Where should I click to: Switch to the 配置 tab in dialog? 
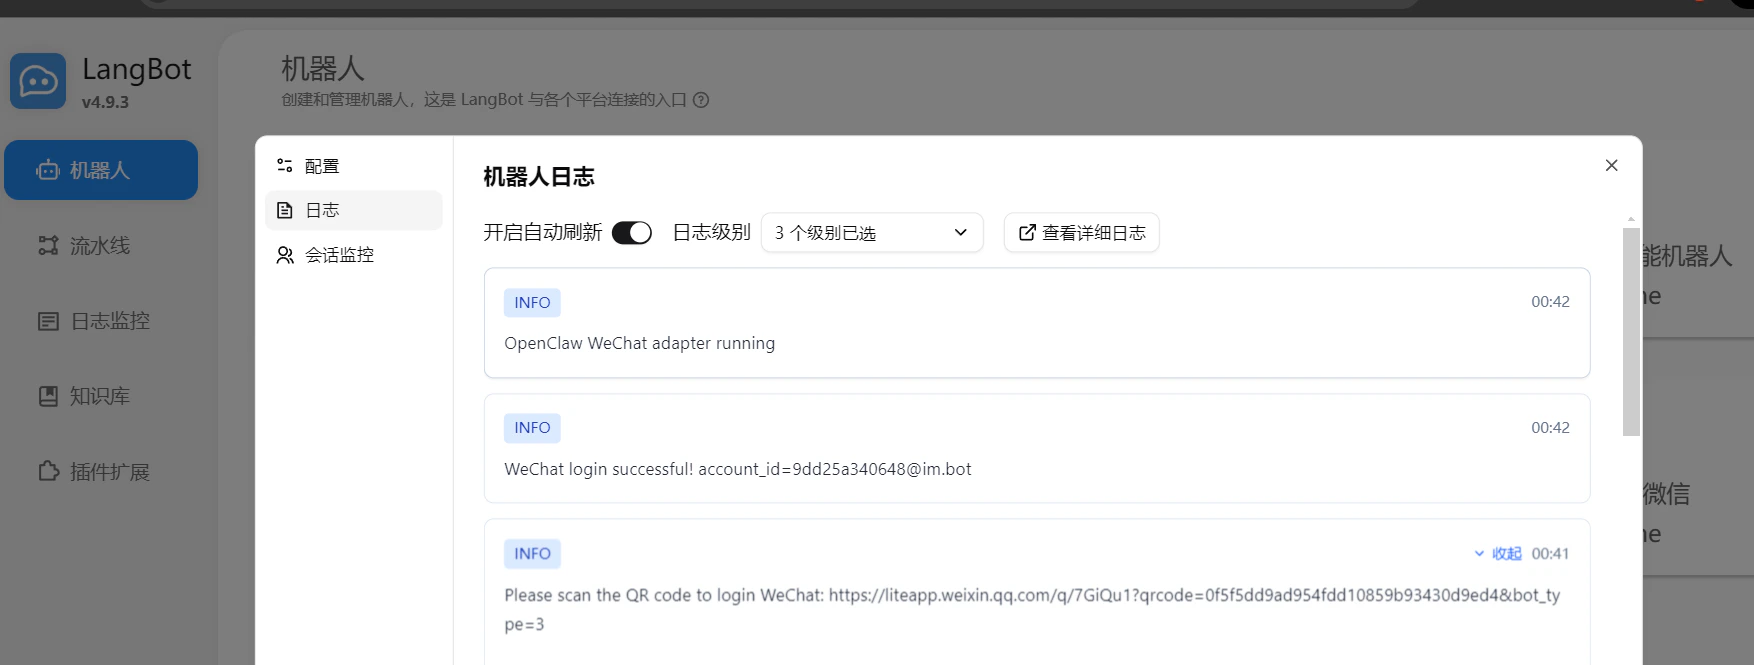[x=354, y=166]
